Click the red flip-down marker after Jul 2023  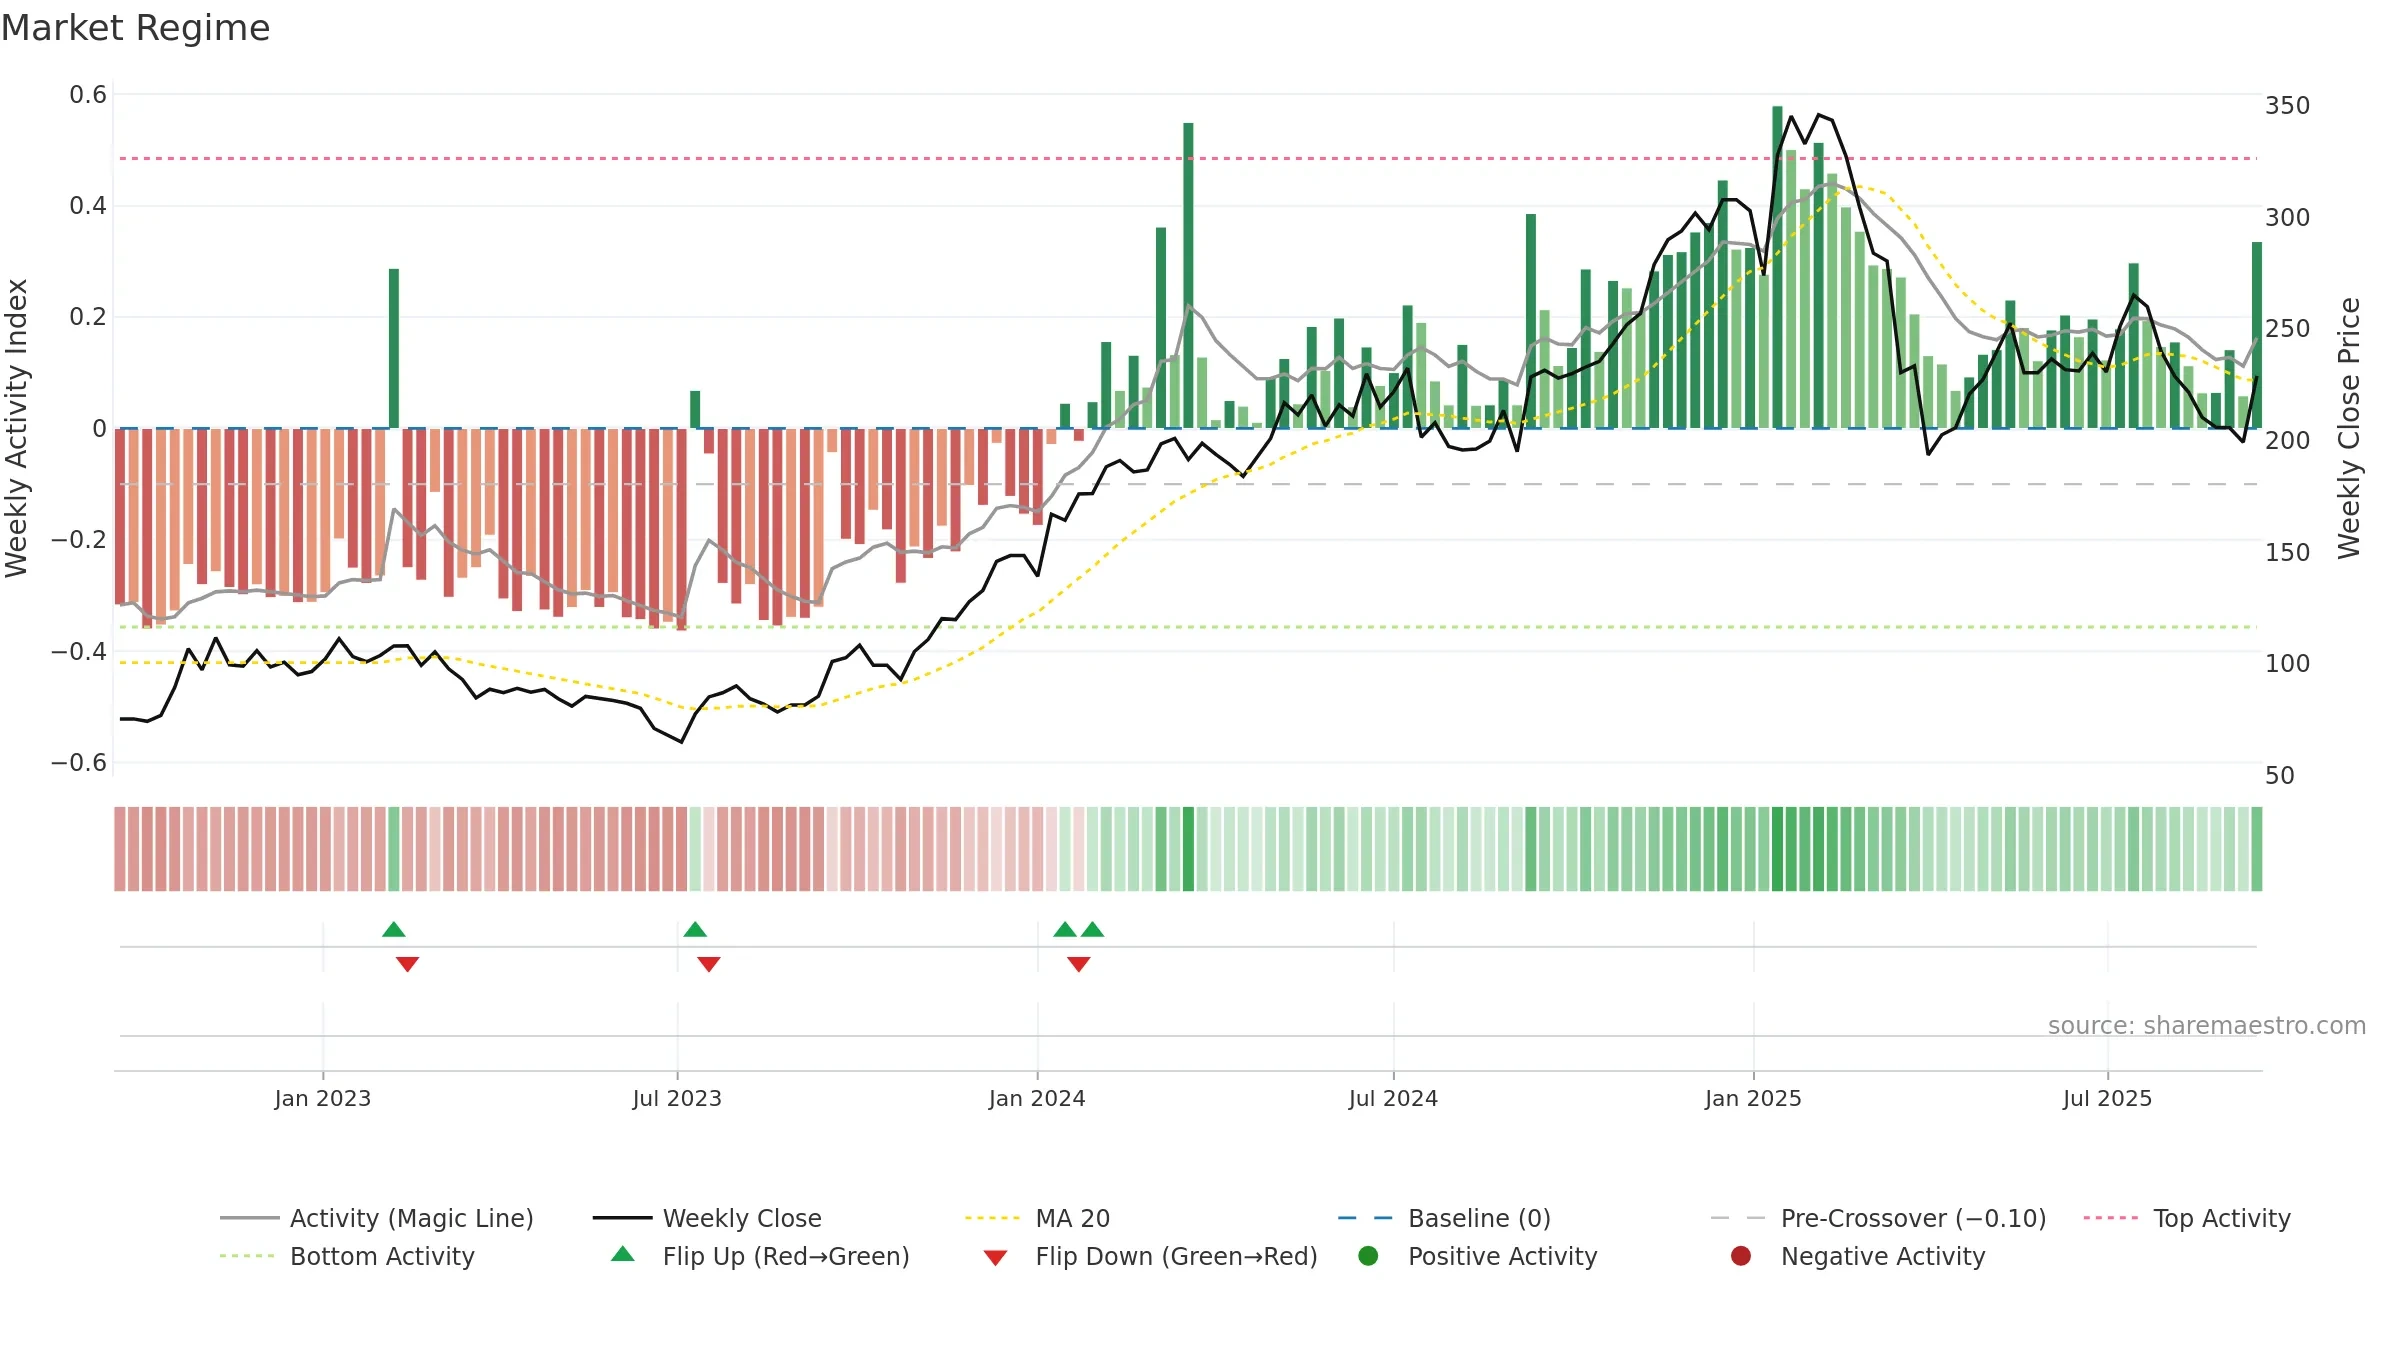[709, 964]
